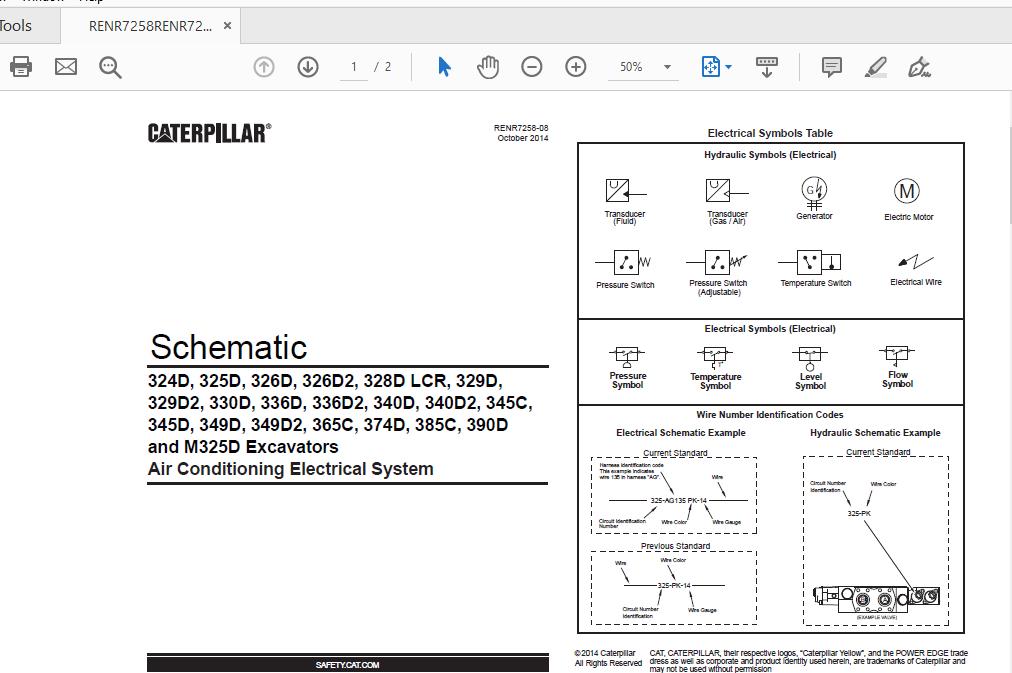This screenshot has height=673, width=1012.
Task: Open the scrolling mode keyboard icon
Action: coord(767,66)
